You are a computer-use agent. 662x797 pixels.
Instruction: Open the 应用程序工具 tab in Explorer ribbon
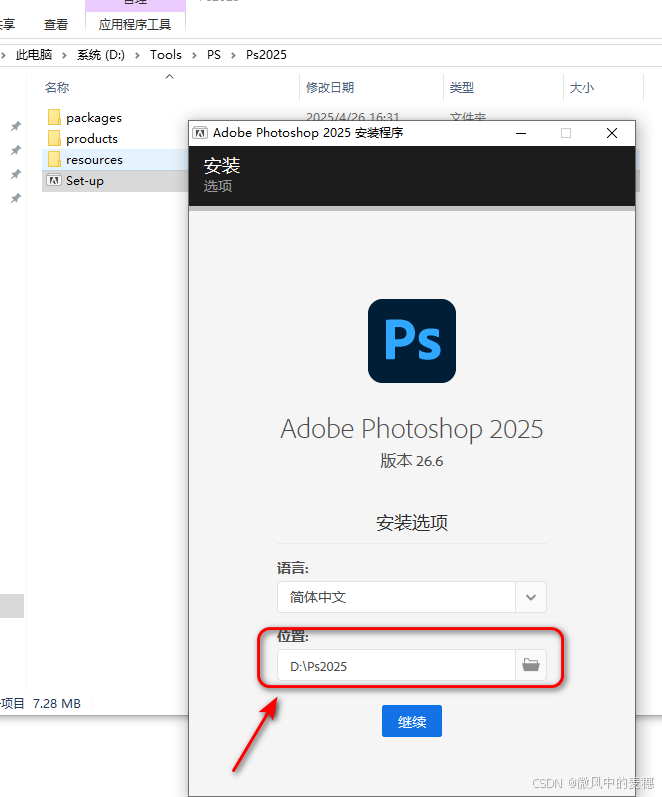[x=135, y=24]
